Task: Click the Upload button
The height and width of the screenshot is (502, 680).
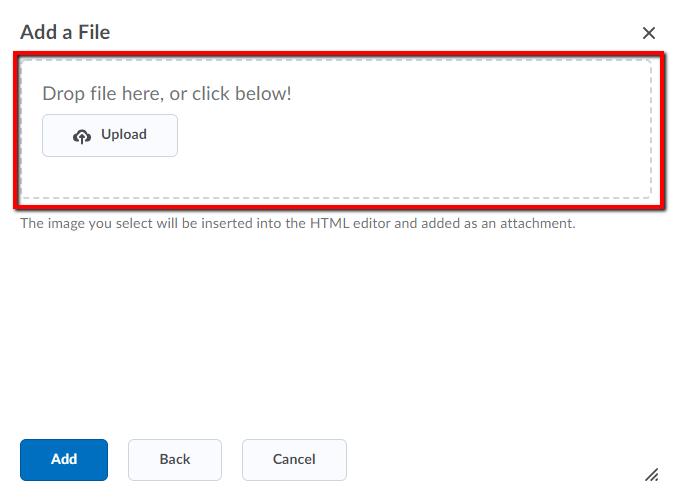Action: point(110,135)
